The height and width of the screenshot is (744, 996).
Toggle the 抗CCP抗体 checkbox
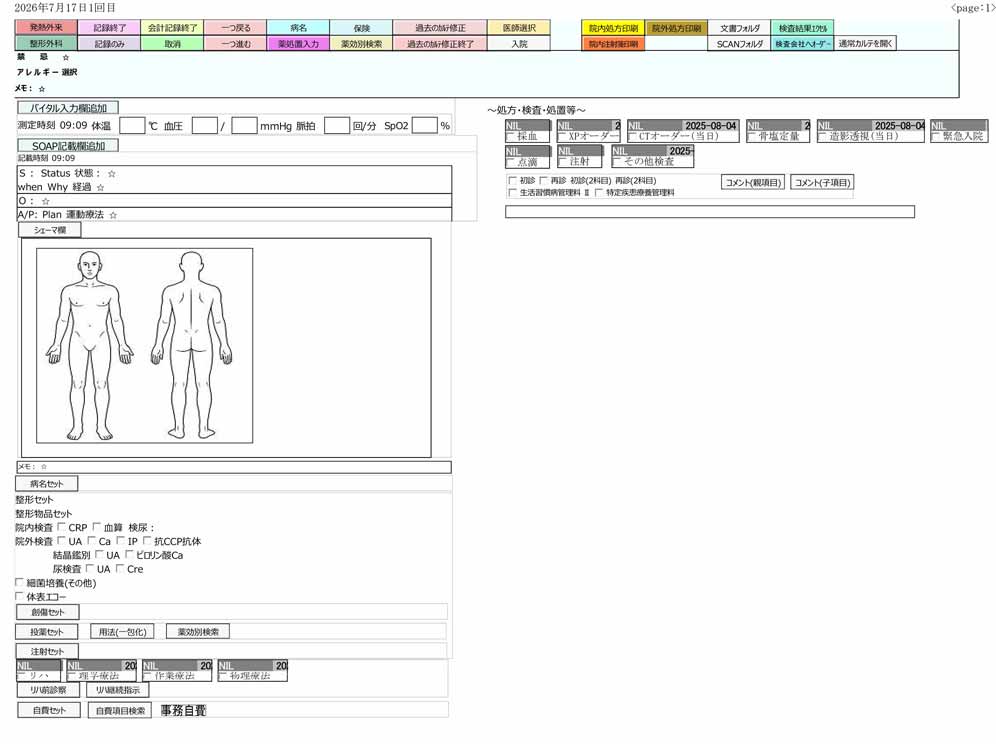(x=147, y=541)
